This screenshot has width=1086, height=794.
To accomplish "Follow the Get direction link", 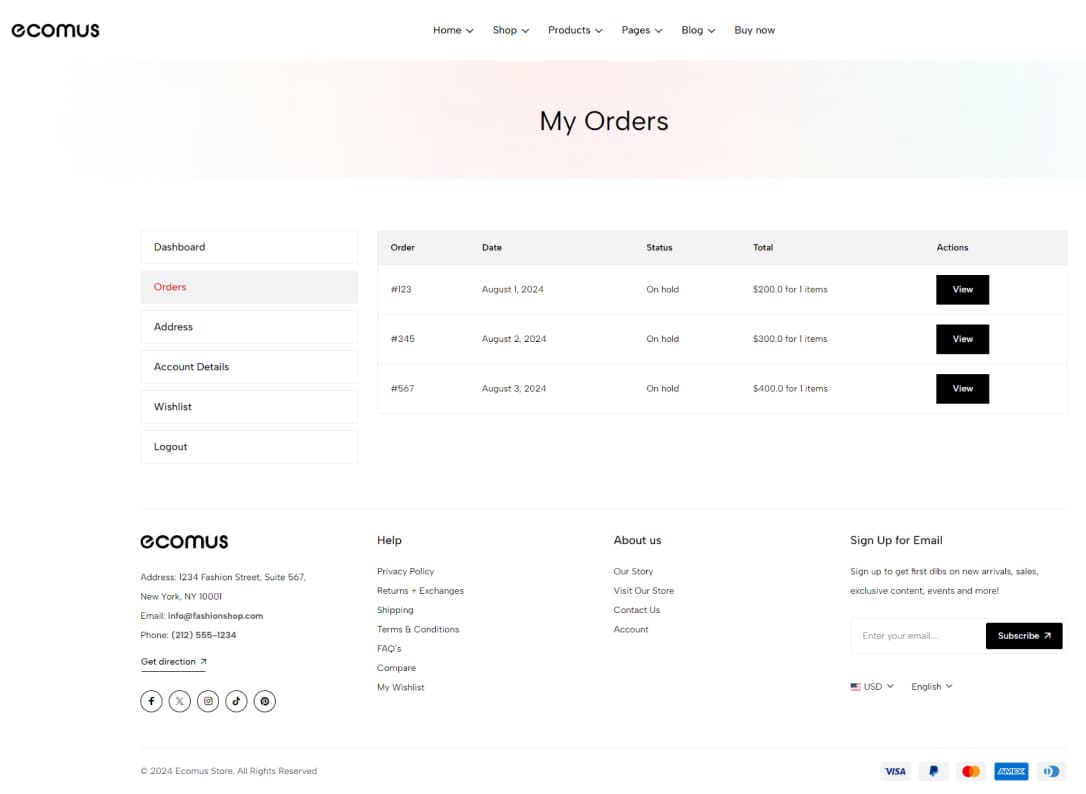I will pyautogui.click(x=173, y=662).
